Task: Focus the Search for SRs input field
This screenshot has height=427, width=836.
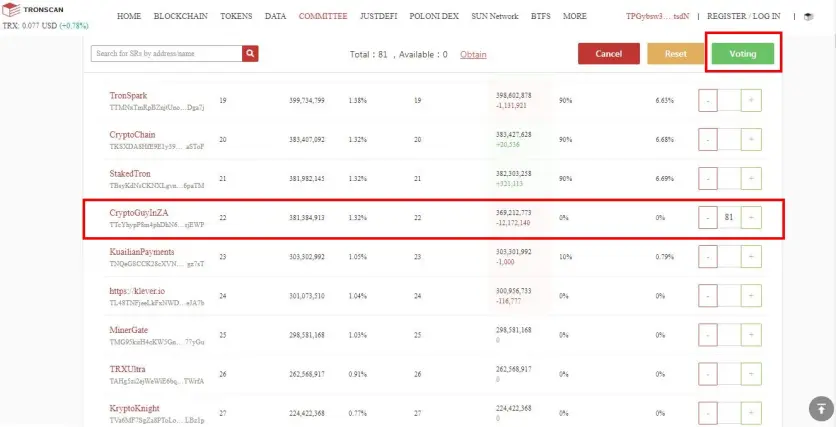Action: point(166,53)
